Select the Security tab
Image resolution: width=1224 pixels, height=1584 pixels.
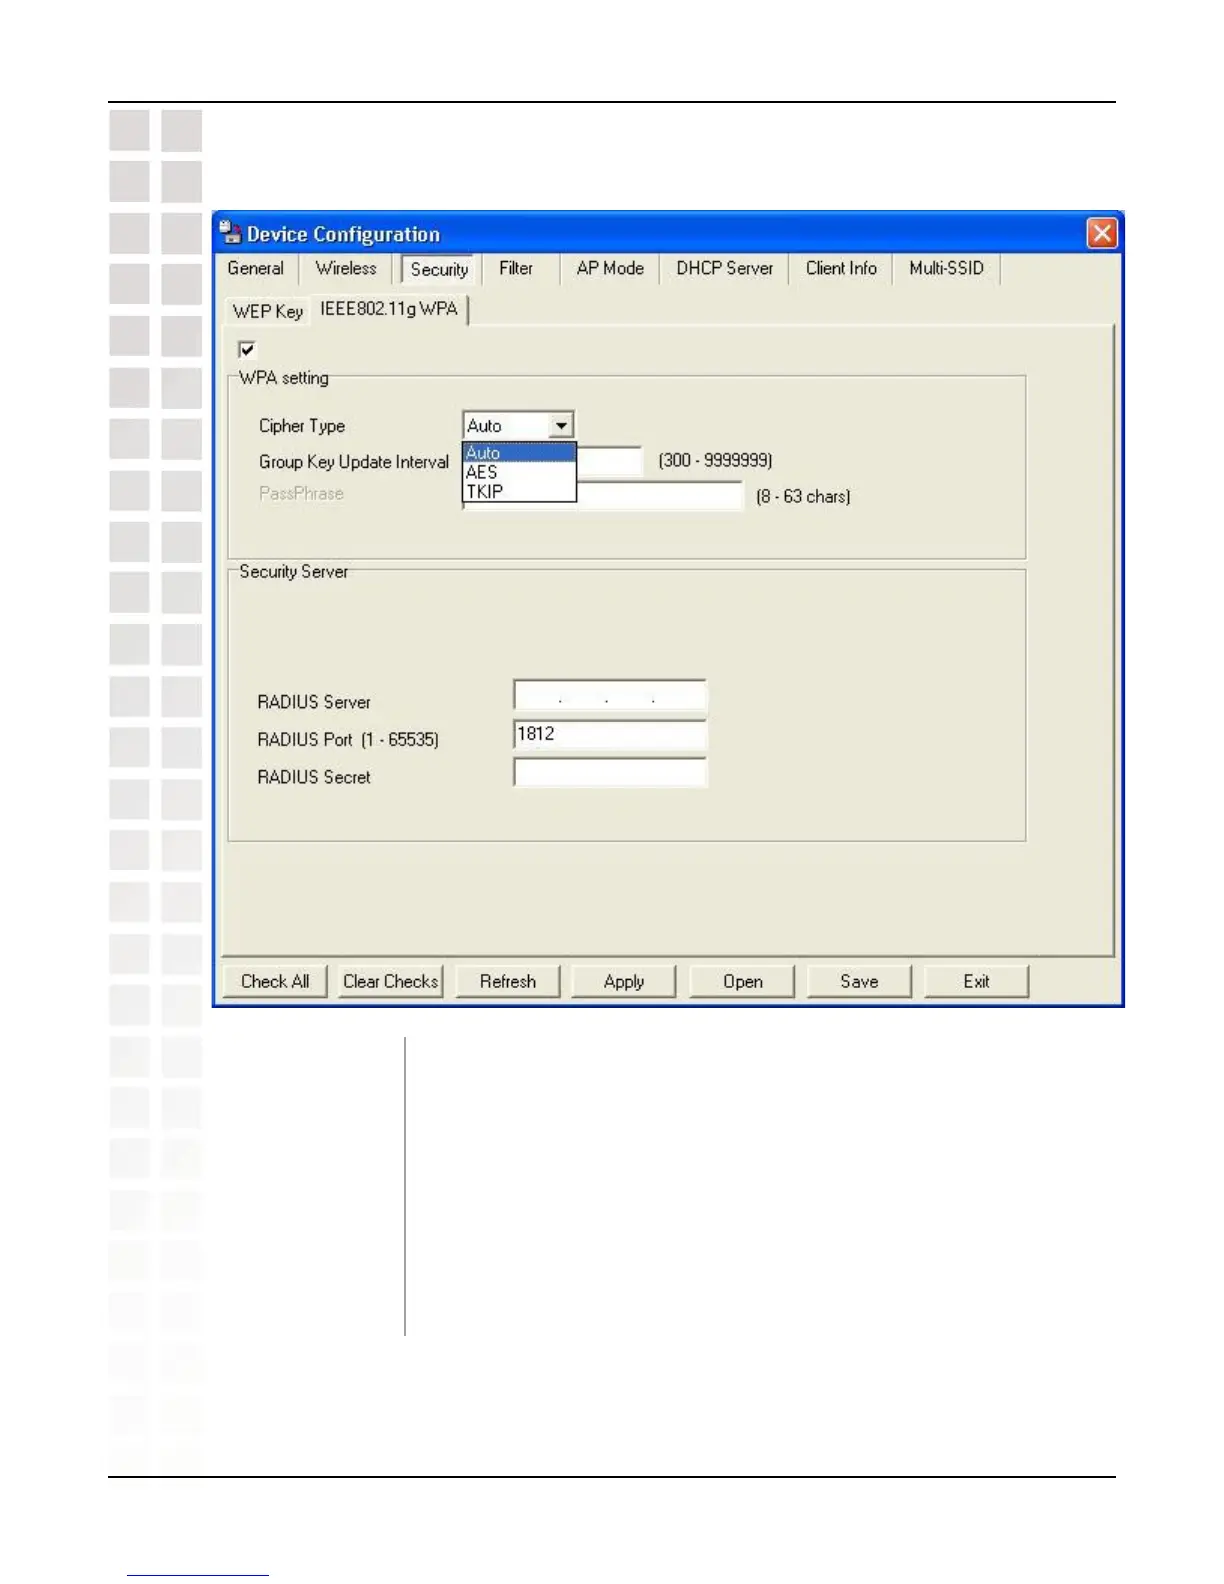click(439, 269)
